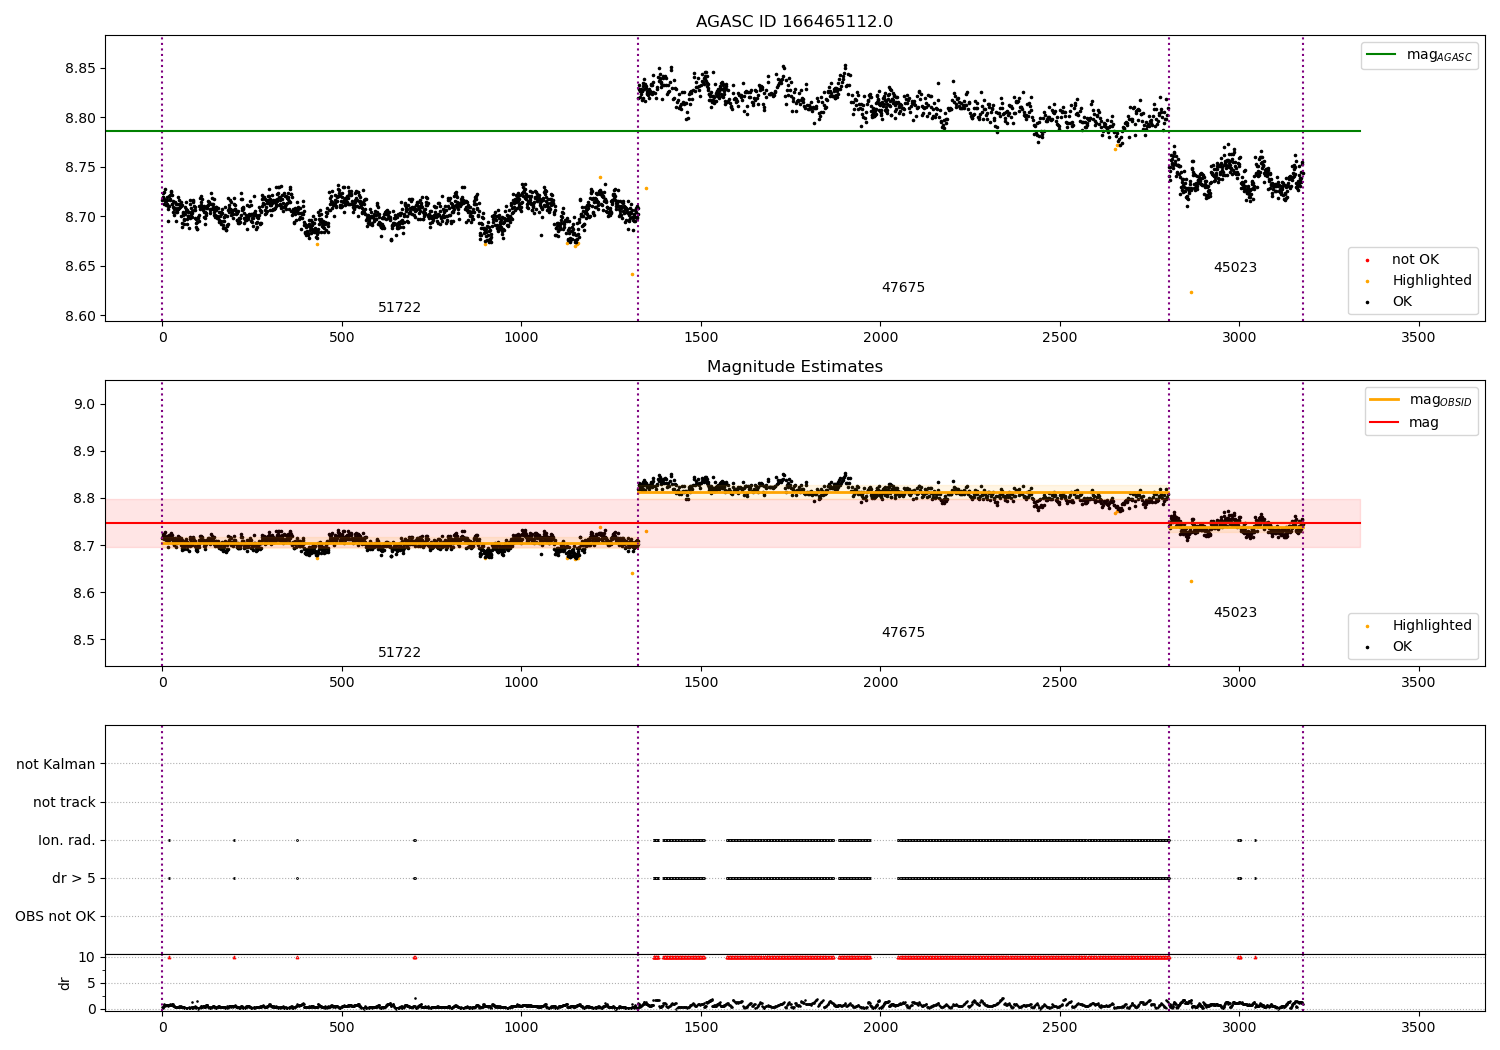This screenshot has width=1500, height=1050.
Task: Click obsid label 45023 in Magnitude Estimates plot
Action: (1235, 613)
